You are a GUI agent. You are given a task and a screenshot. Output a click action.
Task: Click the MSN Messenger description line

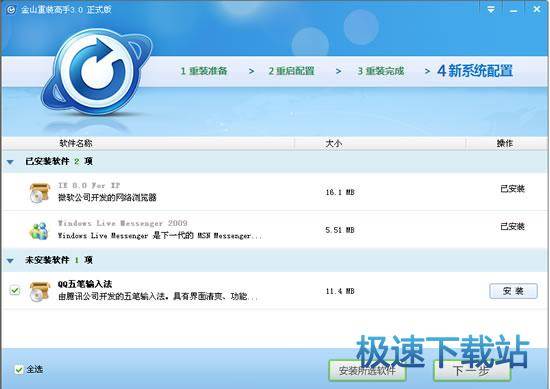point(160,236)
